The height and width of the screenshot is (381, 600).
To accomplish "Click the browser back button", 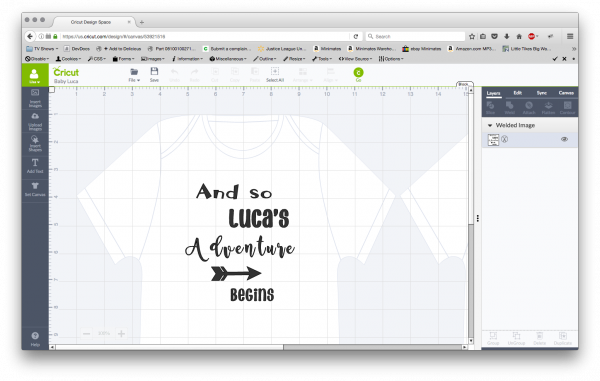I will tap(30, 36).
